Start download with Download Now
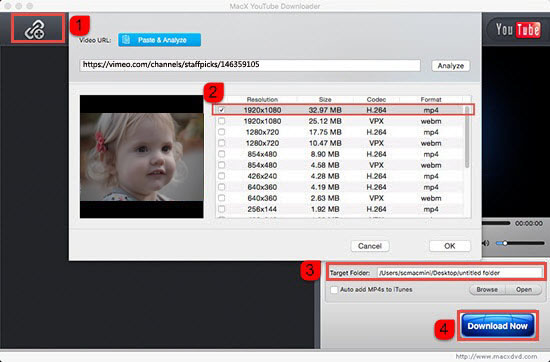This screenshot has width=550, height=362. (x=497, y=326)
